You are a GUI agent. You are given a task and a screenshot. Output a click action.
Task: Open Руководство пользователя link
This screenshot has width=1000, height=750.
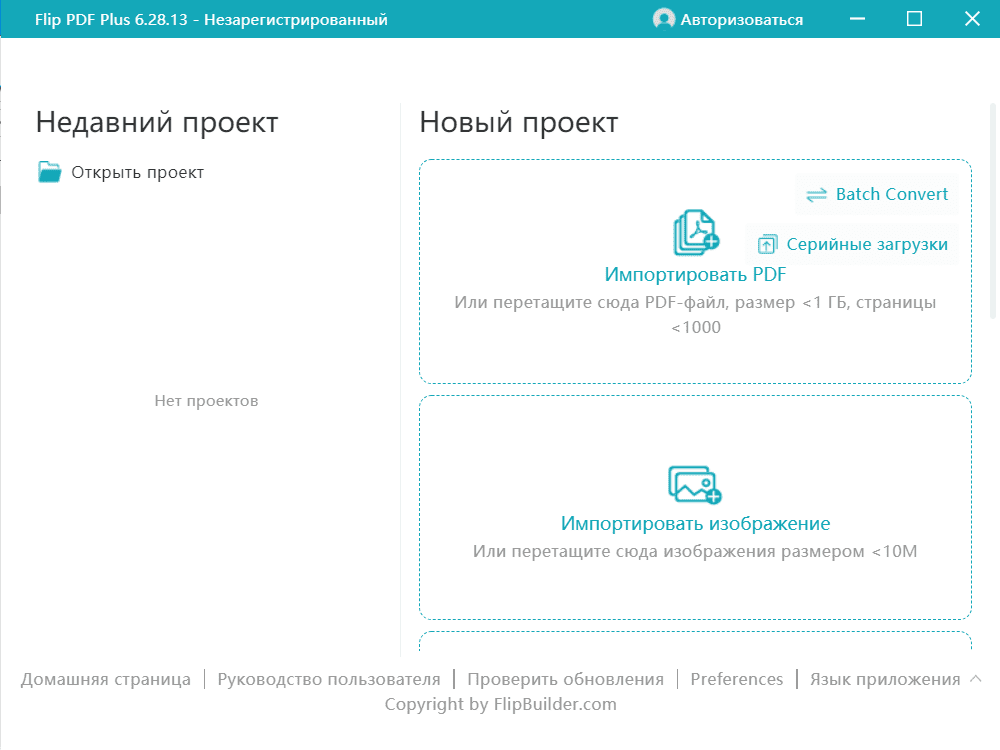point(329,679)
